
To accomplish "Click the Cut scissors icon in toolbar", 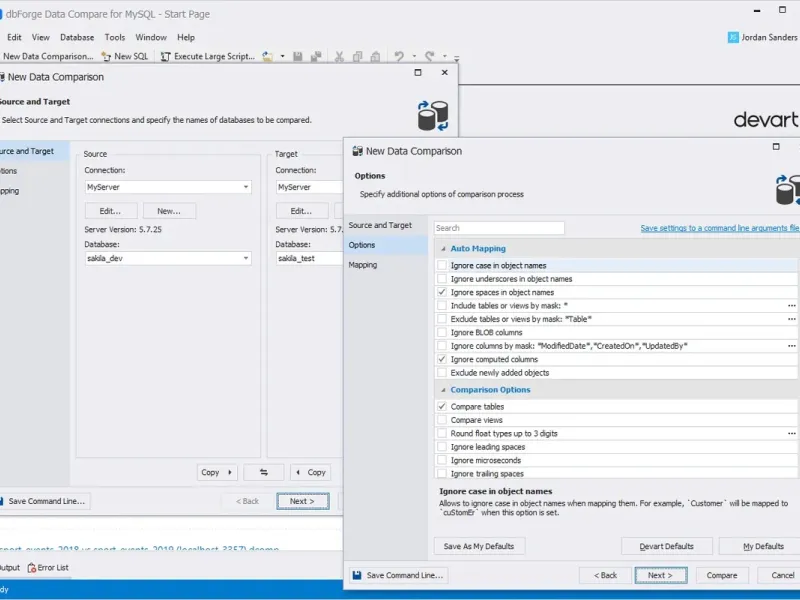I will (x=340, y=56).
